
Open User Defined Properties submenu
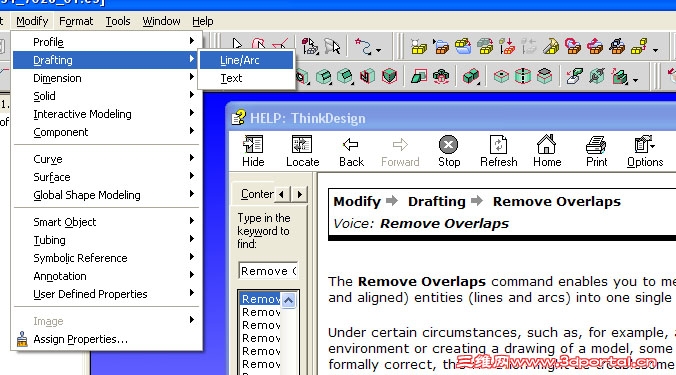106,294
